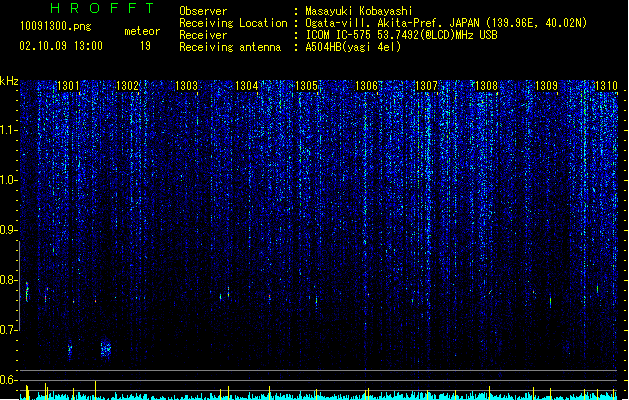Click the 1309 time marker
This screenshot has height=400, width=629.
click(x=546, y=86)
